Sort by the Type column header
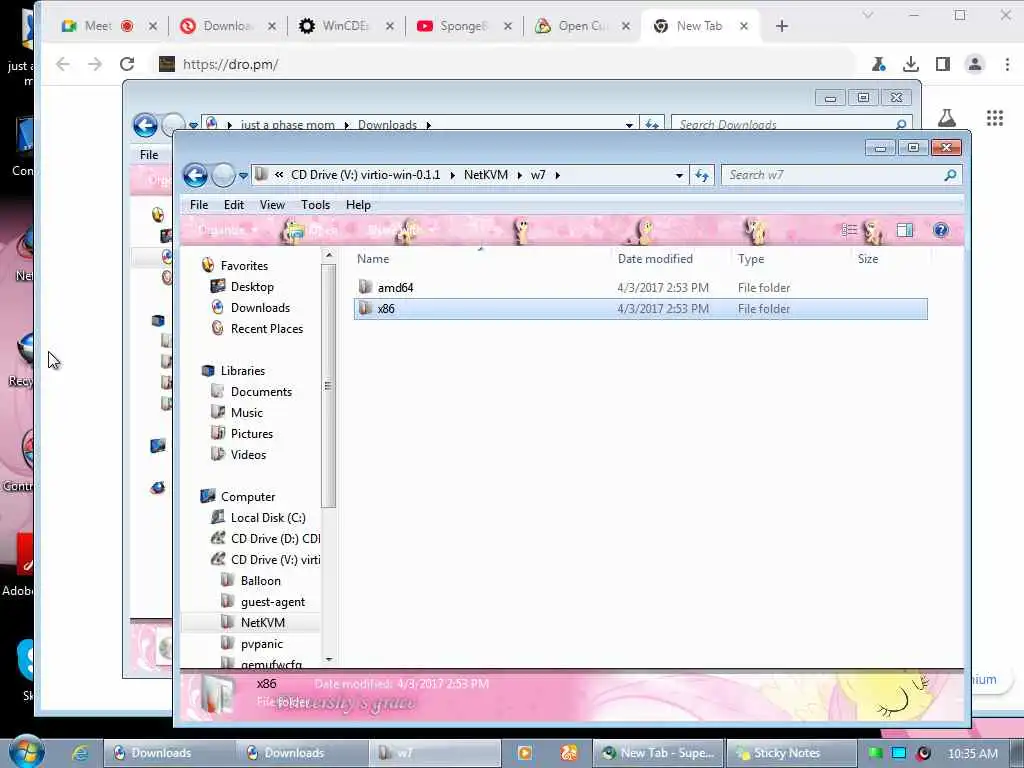Screen dimensions: 1024x768 pyautogui.click(x=751, y=259)
